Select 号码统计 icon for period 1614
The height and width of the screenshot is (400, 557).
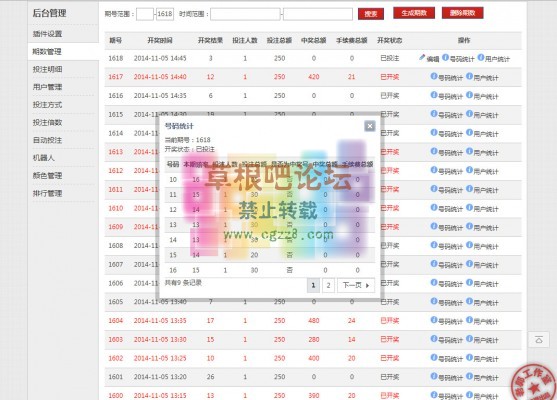click(434, 133)
